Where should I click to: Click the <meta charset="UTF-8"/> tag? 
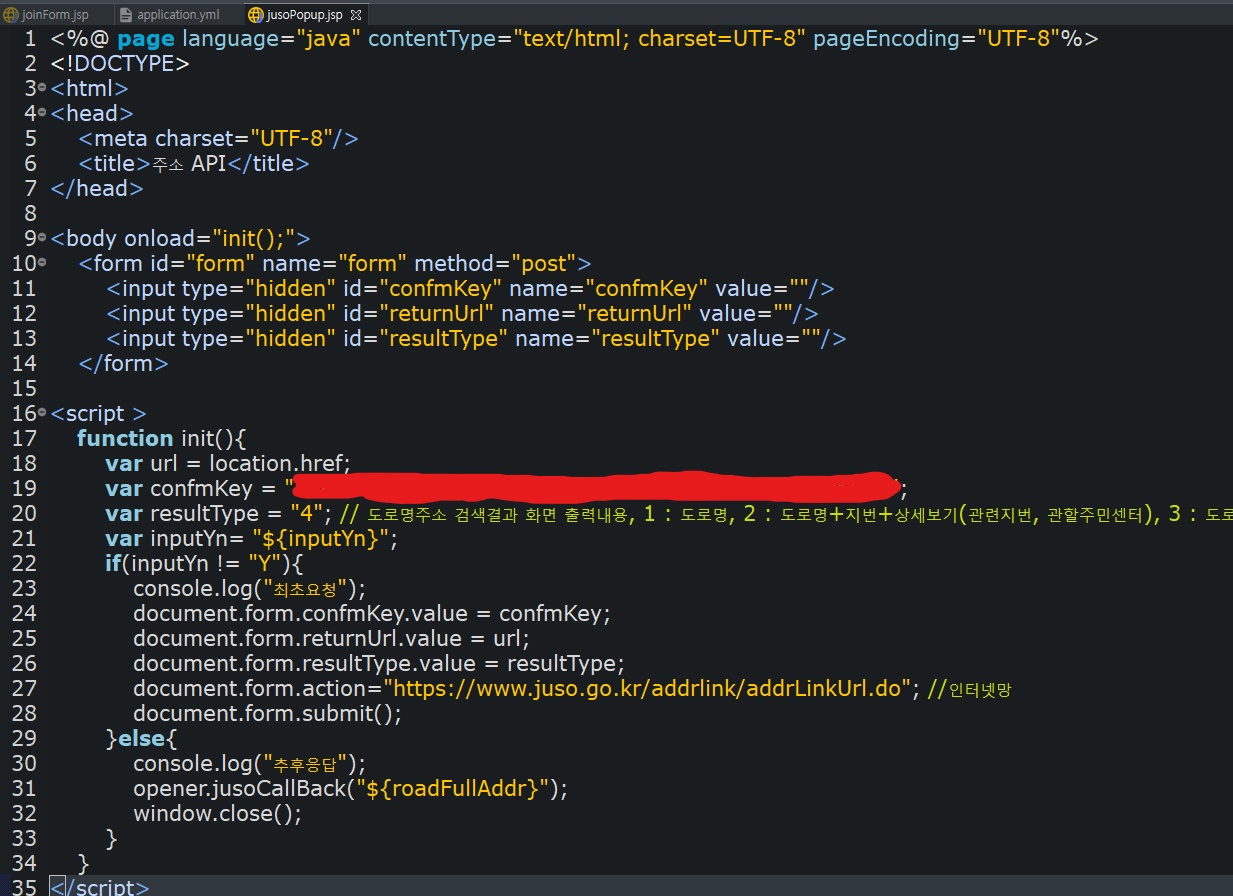pyautogui.click(x=218, y=138)
